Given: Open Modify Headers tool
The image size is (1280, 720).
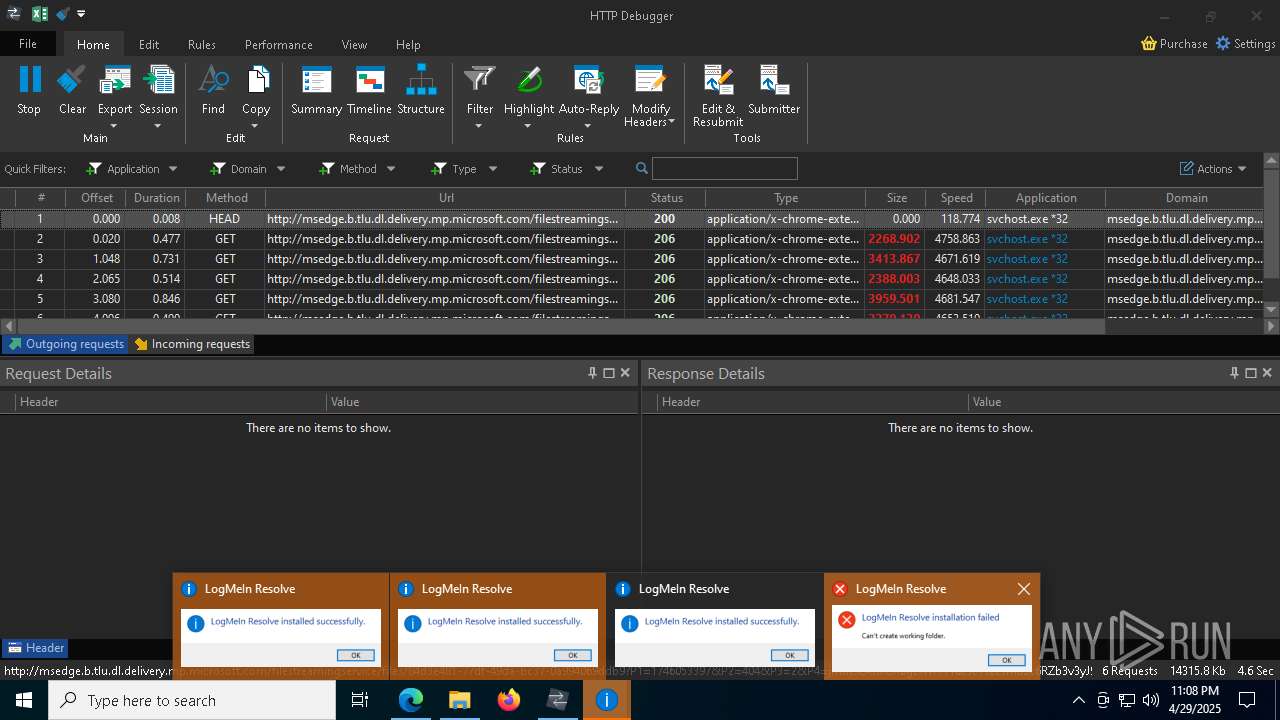Looking at the screenshot, I should (x=650, y=95).
